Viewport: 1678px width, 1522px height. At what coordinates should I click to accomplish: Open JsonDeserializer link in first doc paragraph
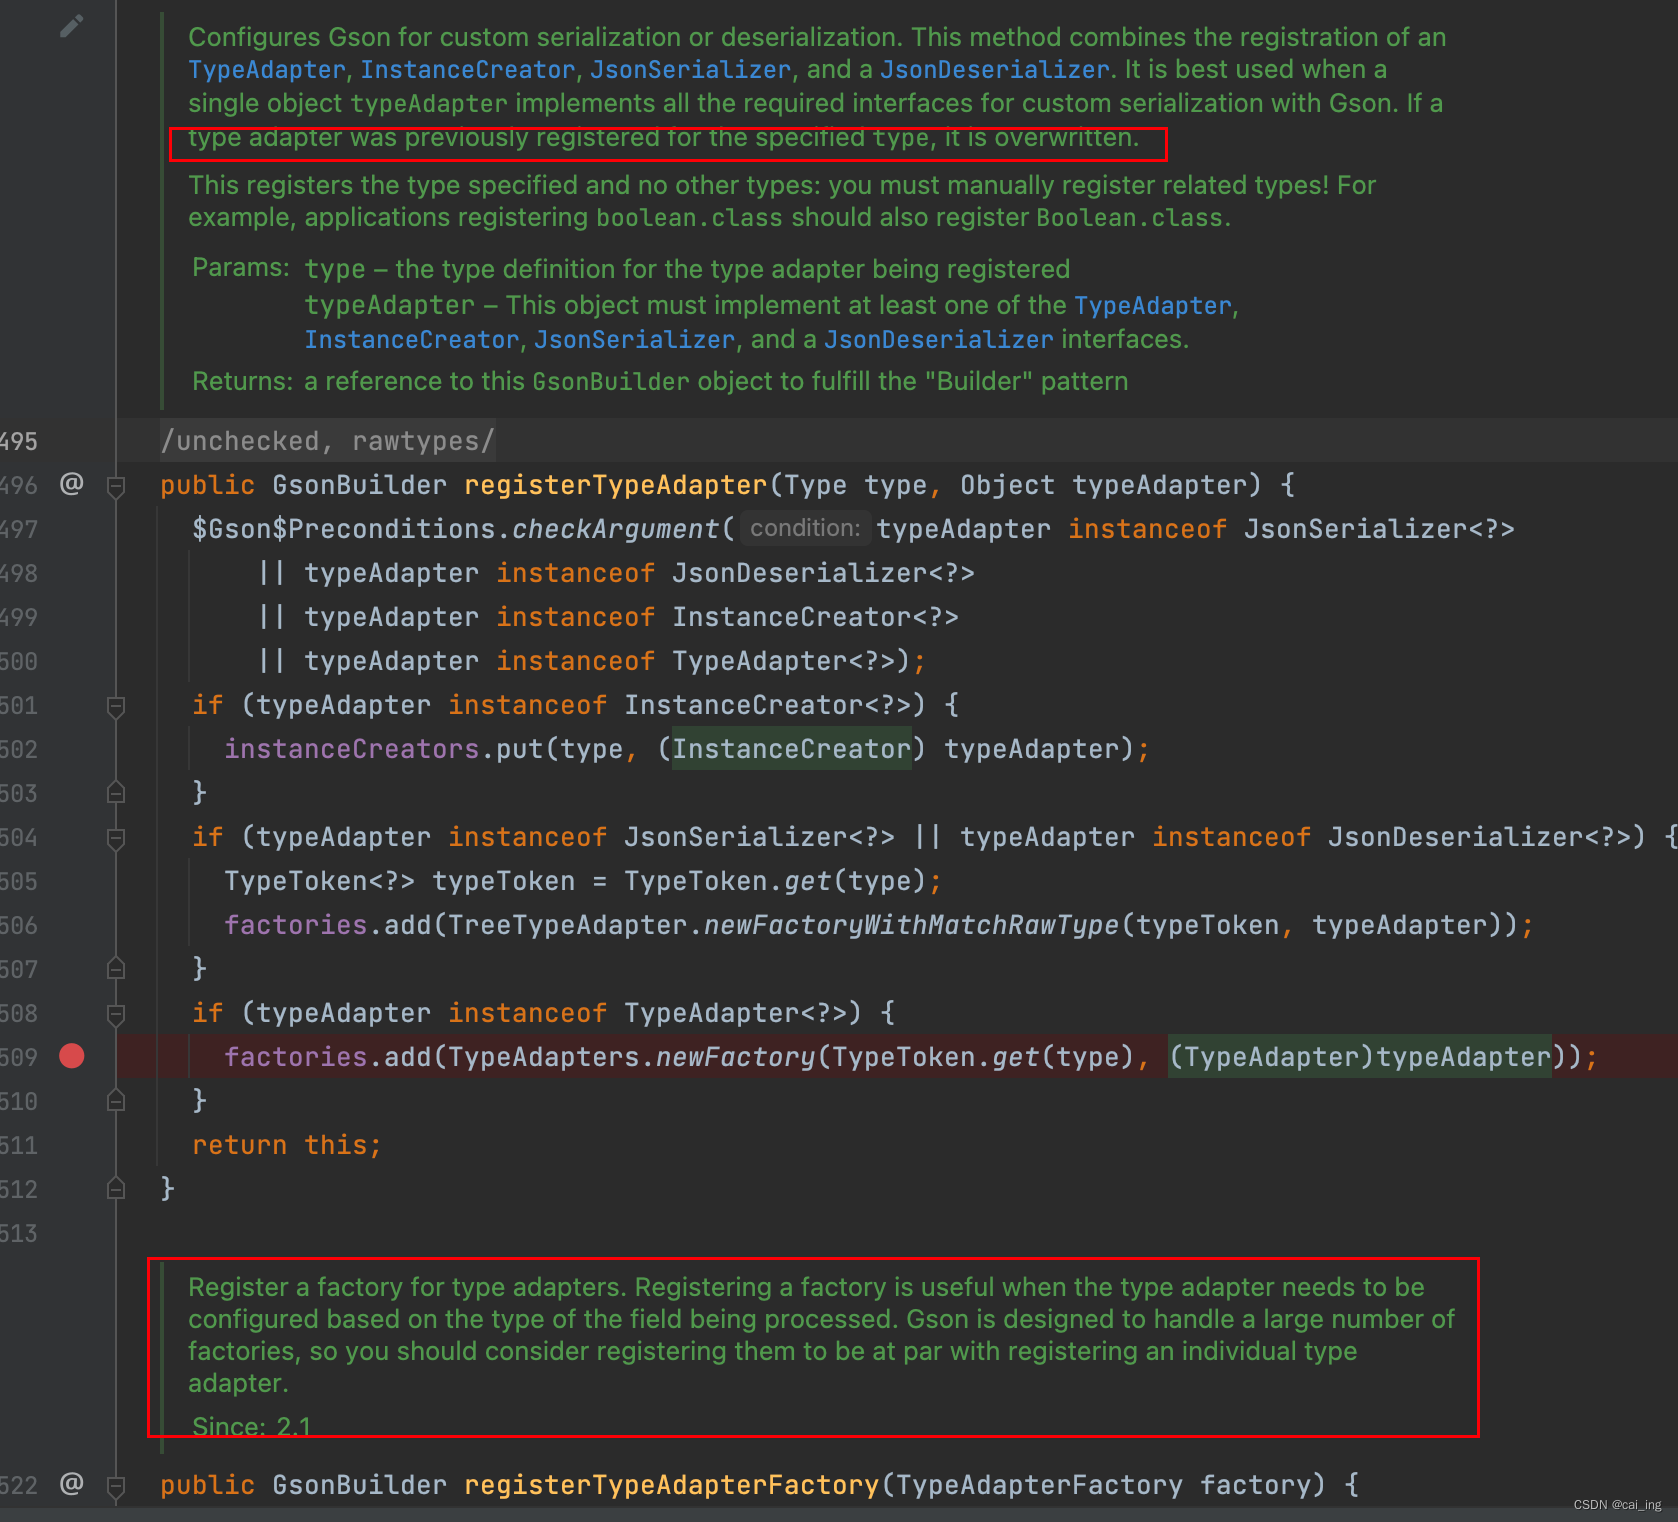(995, 70)
